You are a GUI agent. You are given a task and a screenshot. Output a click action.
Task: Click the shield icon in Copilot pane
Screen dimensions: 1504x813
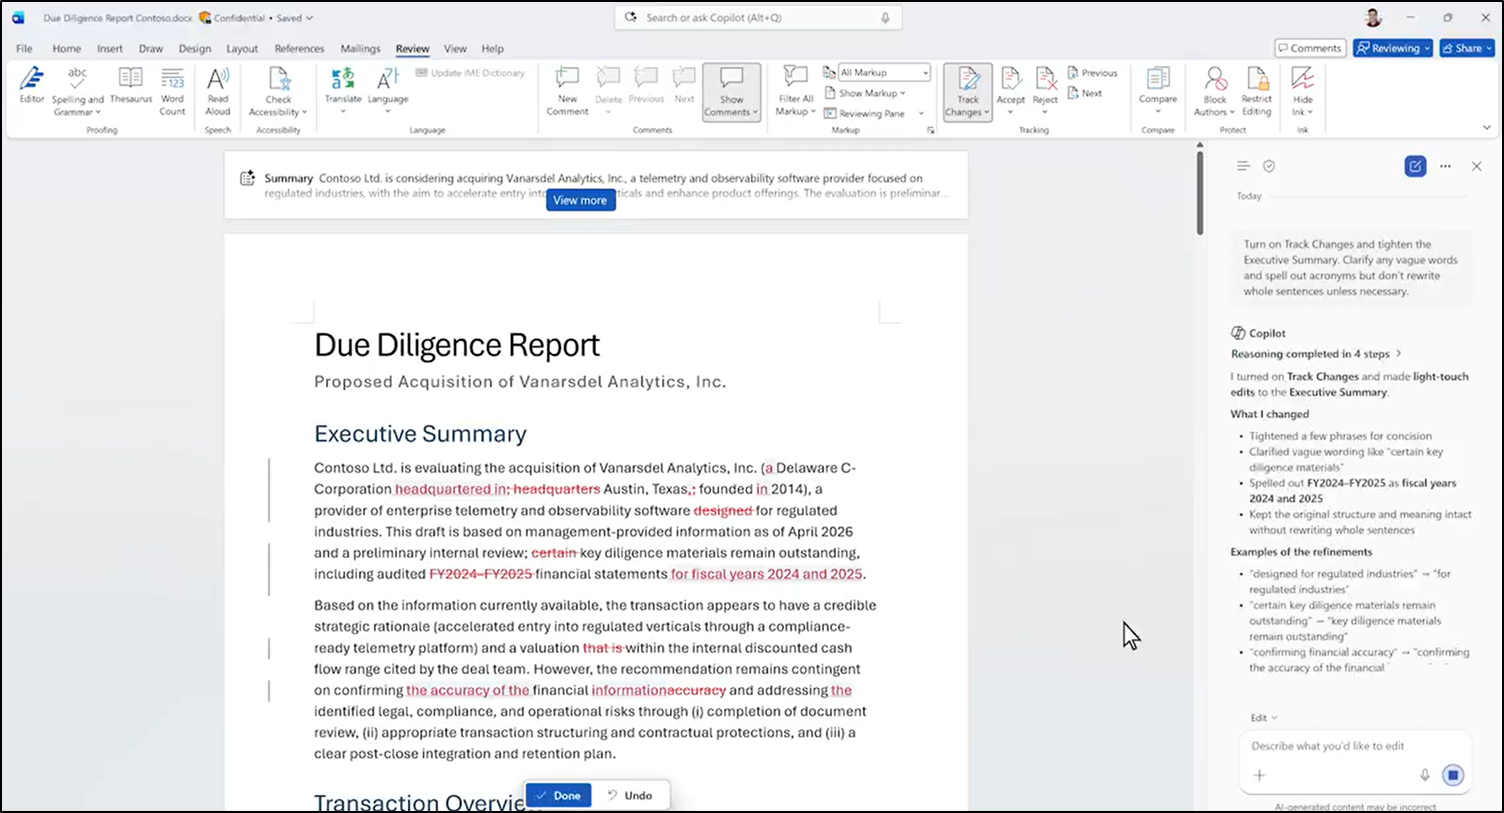pos(1269,167)
